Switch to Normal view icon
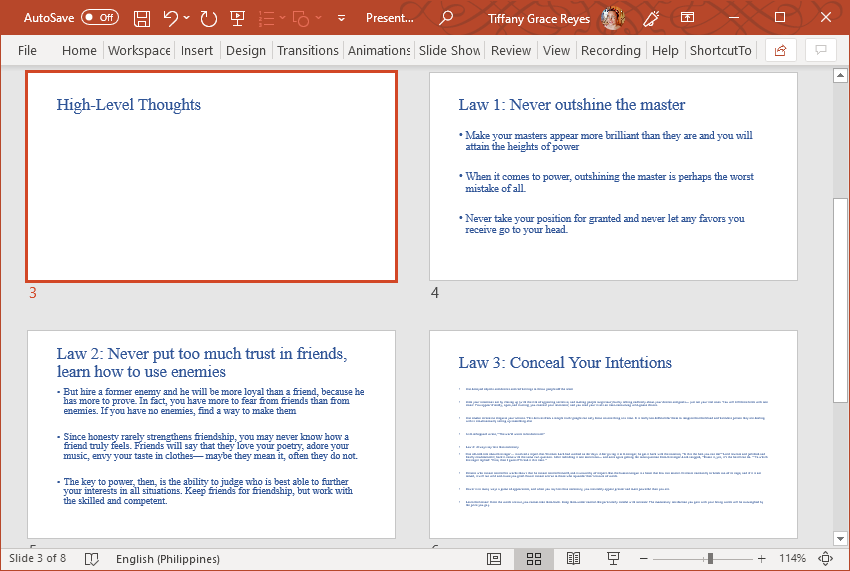Screen dimensions: 850x571 (x=494, y=558)
